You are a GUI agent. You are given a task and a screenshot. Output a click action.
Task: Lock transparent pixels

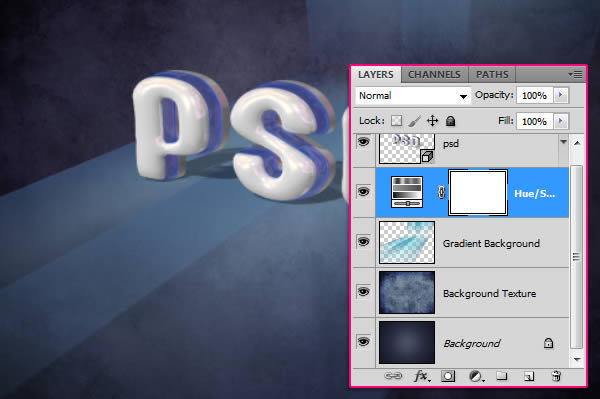[x=396, y=121]
